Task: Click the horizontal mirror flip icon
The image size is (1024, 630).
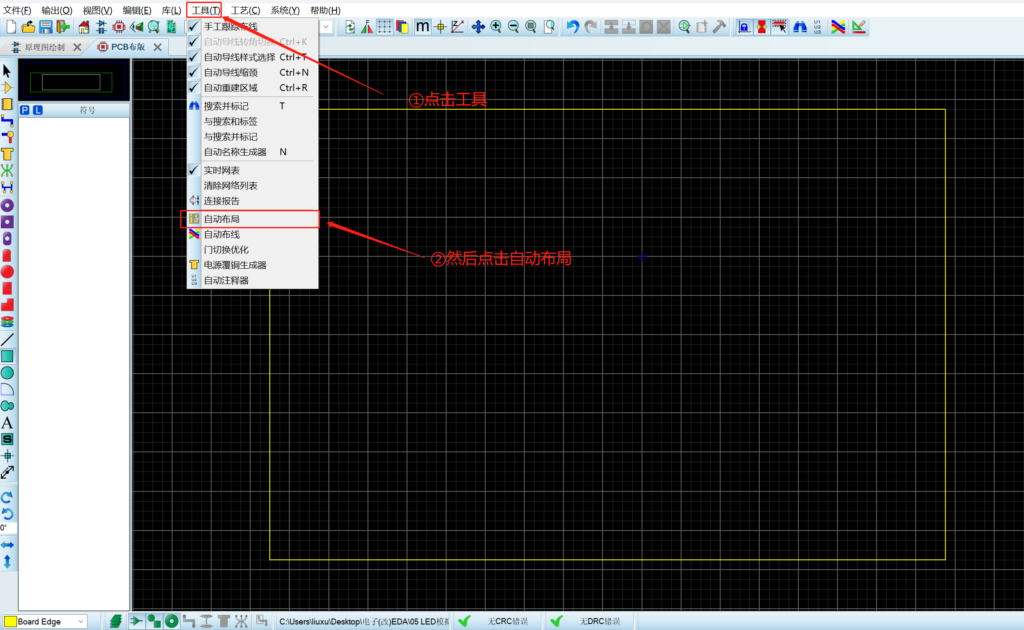Action: coord(7,545)
